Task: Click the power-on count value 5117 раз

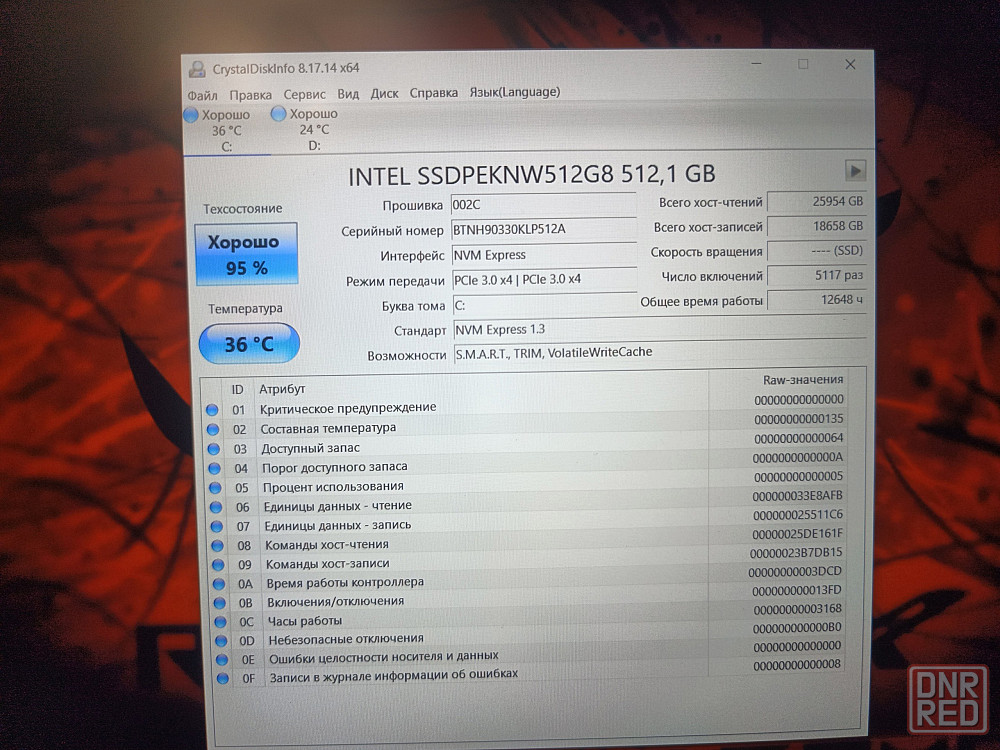Action: point(817,276)
